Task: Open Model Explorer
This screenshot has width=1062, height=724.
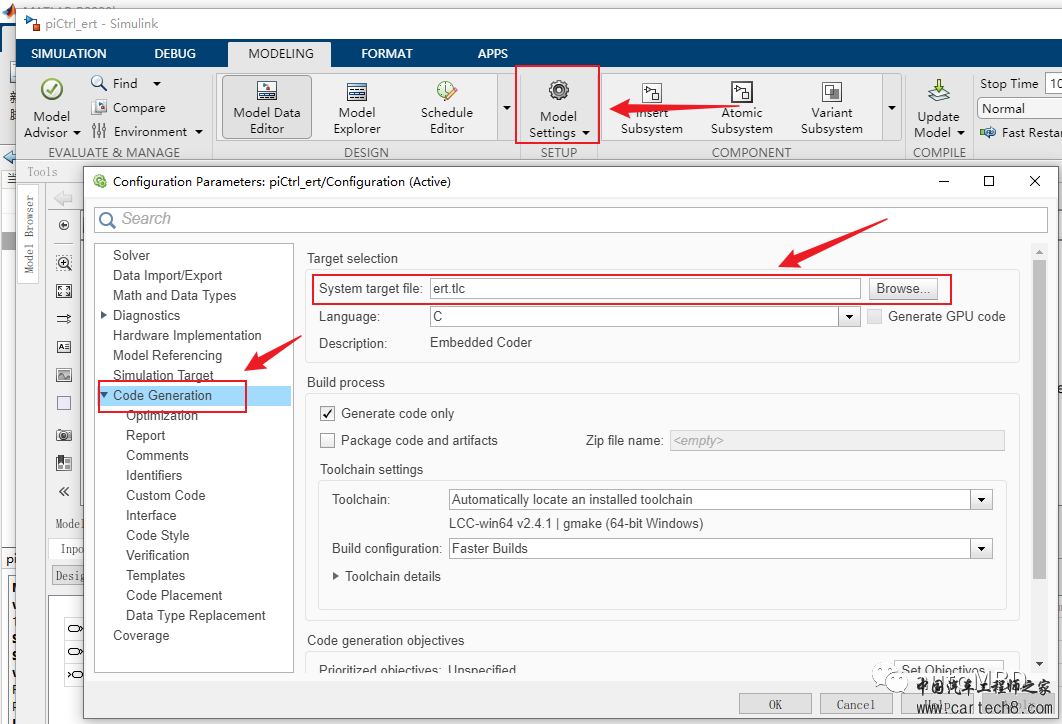Action: 357,108
